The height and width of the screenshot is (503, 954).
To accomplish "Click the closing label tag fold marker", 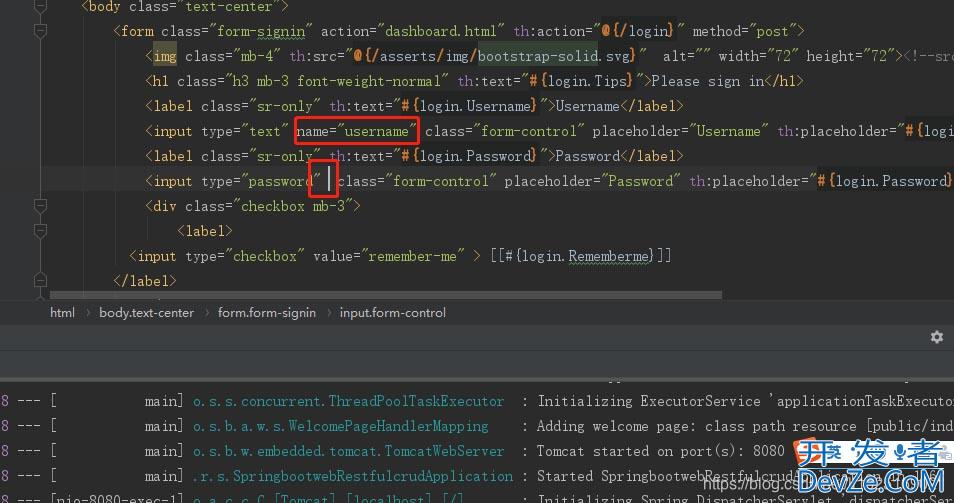I will (40, 280).
